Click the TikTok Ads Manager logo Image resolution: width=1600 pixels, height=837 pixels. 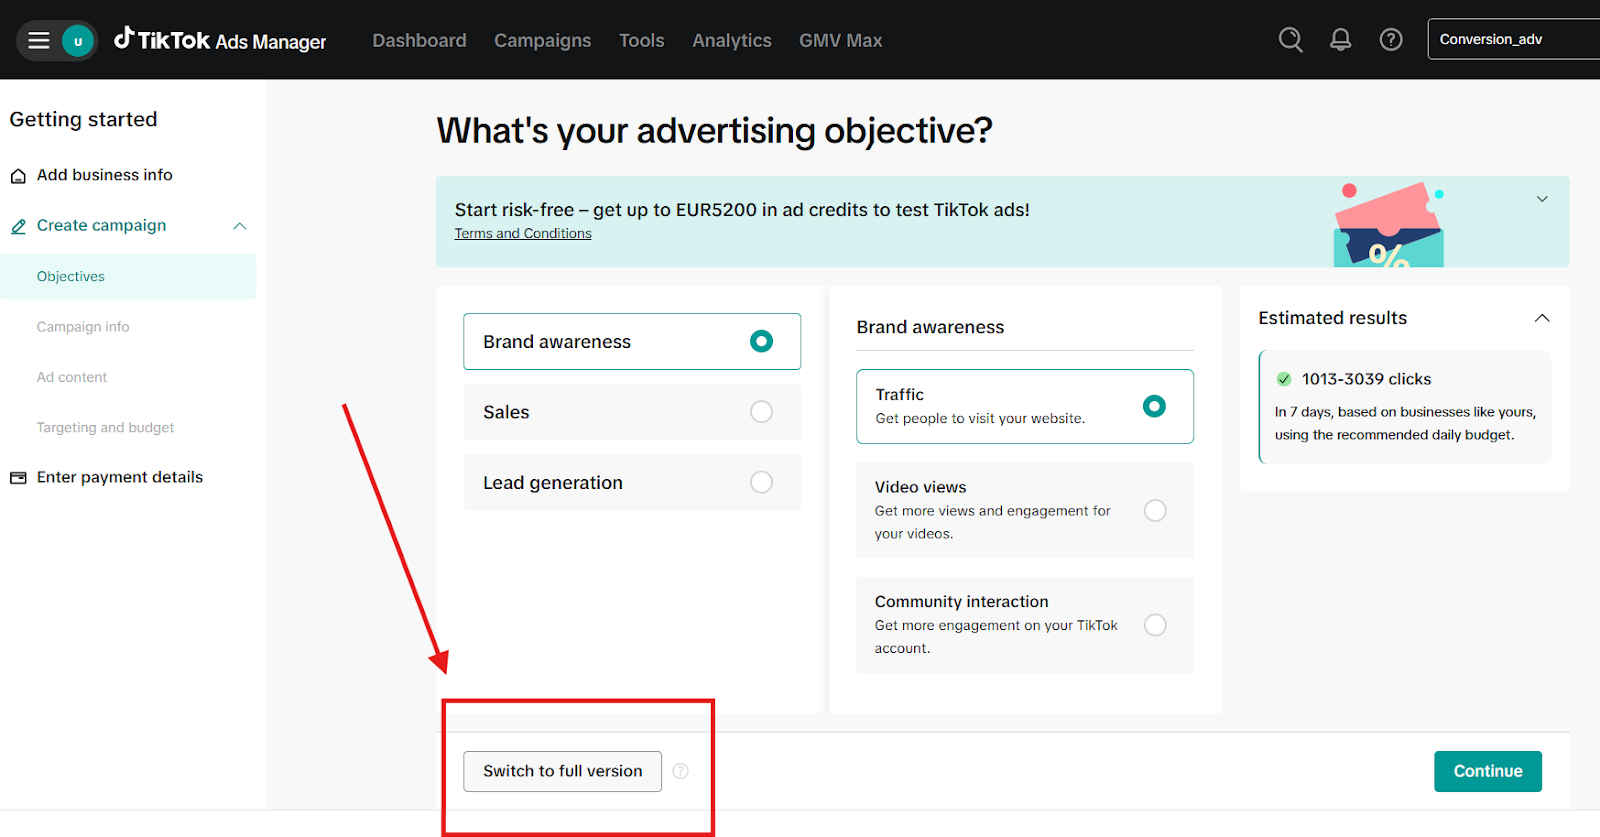[x=220, y=40]
